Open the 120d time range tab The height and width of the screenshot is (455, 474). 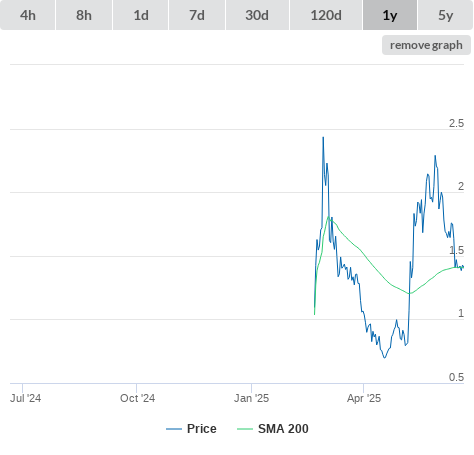point(326,15)
